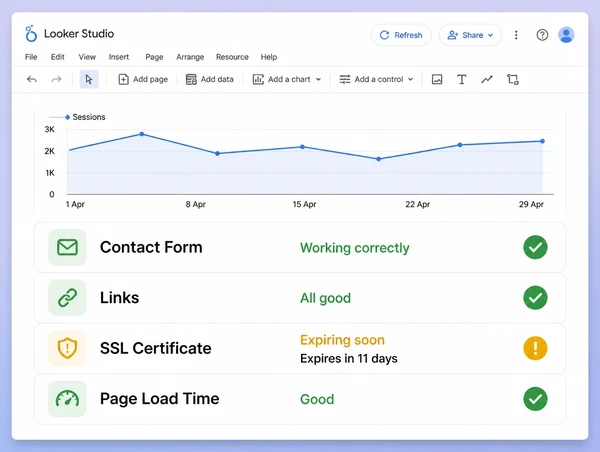Click the 'Contact Form' label
This screenshot has width=600, height=452.
(151, 247)
